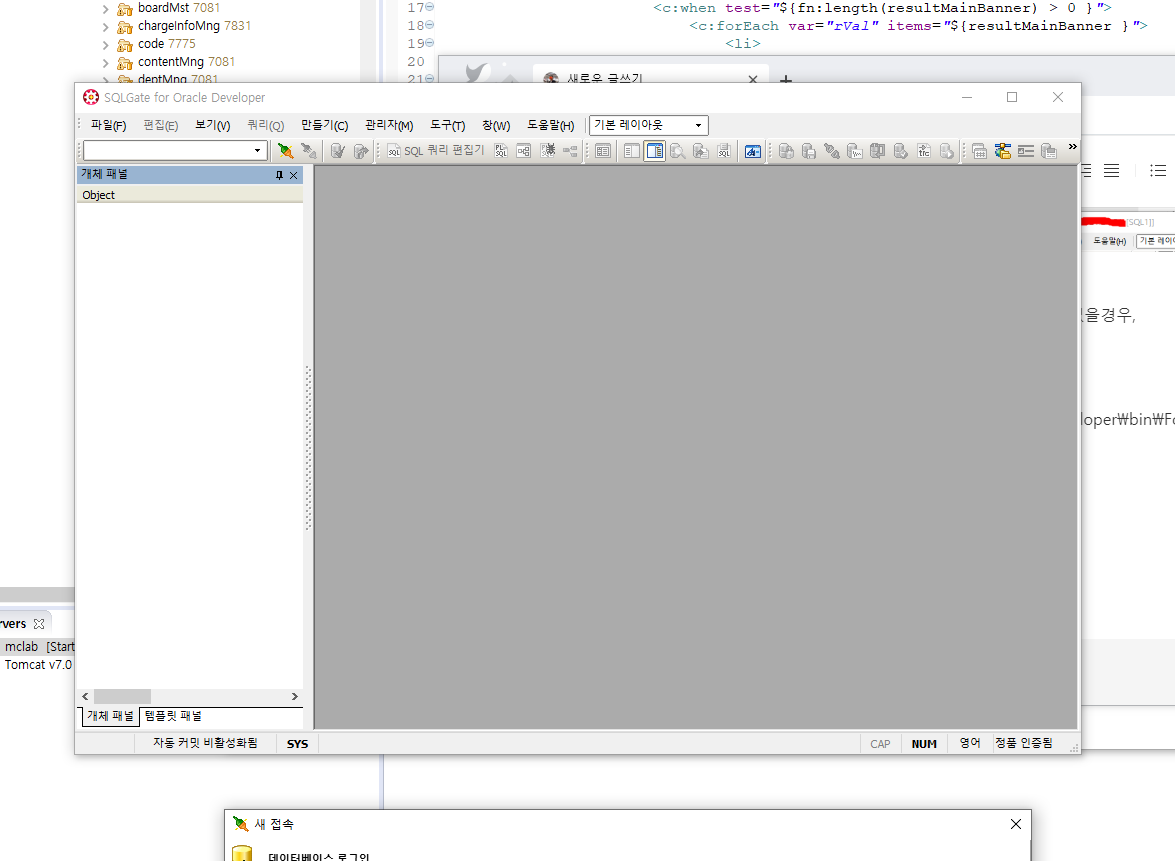Expand the toolbar overflow chevron
The image size is (1175, 861).
click(1072, 147)
